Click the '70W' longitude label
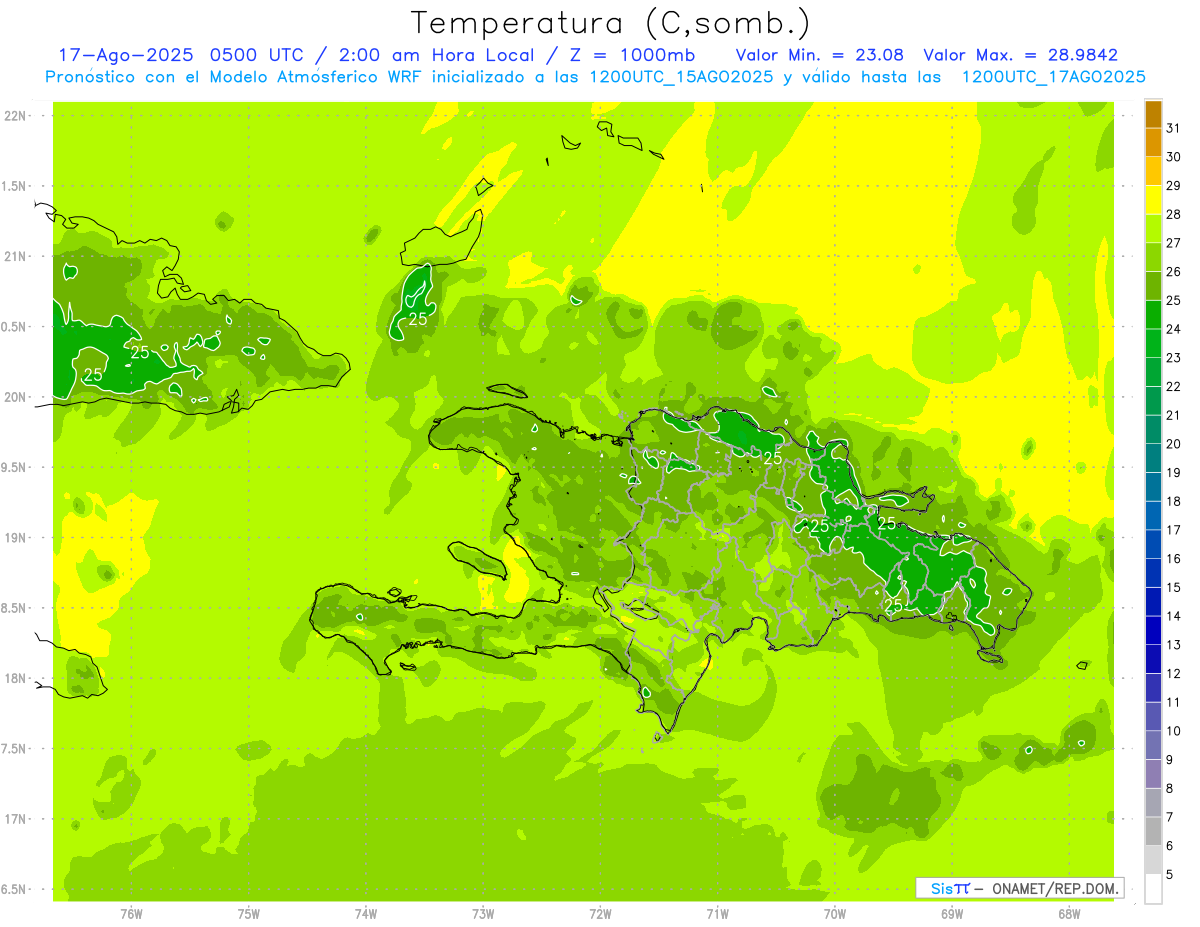Image resolution: width=1200 pixels, height=927 pixels. (835, 913)
